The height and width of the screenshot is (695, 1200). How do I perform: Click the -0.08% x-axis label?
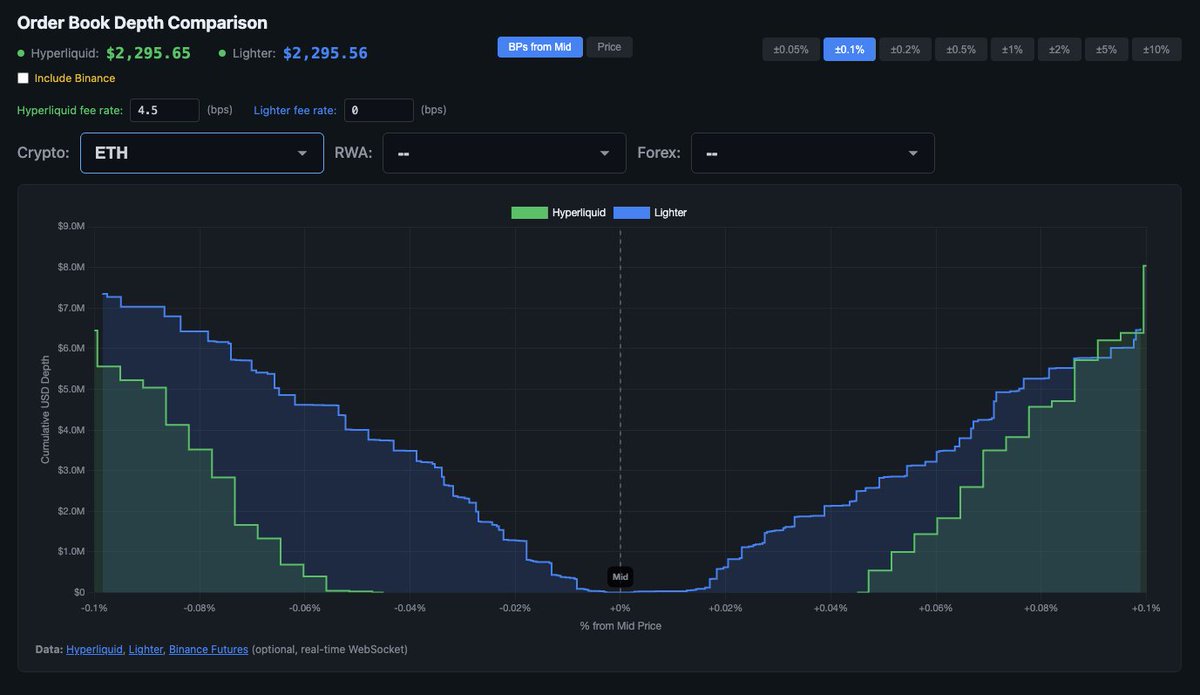coord(200,608)
